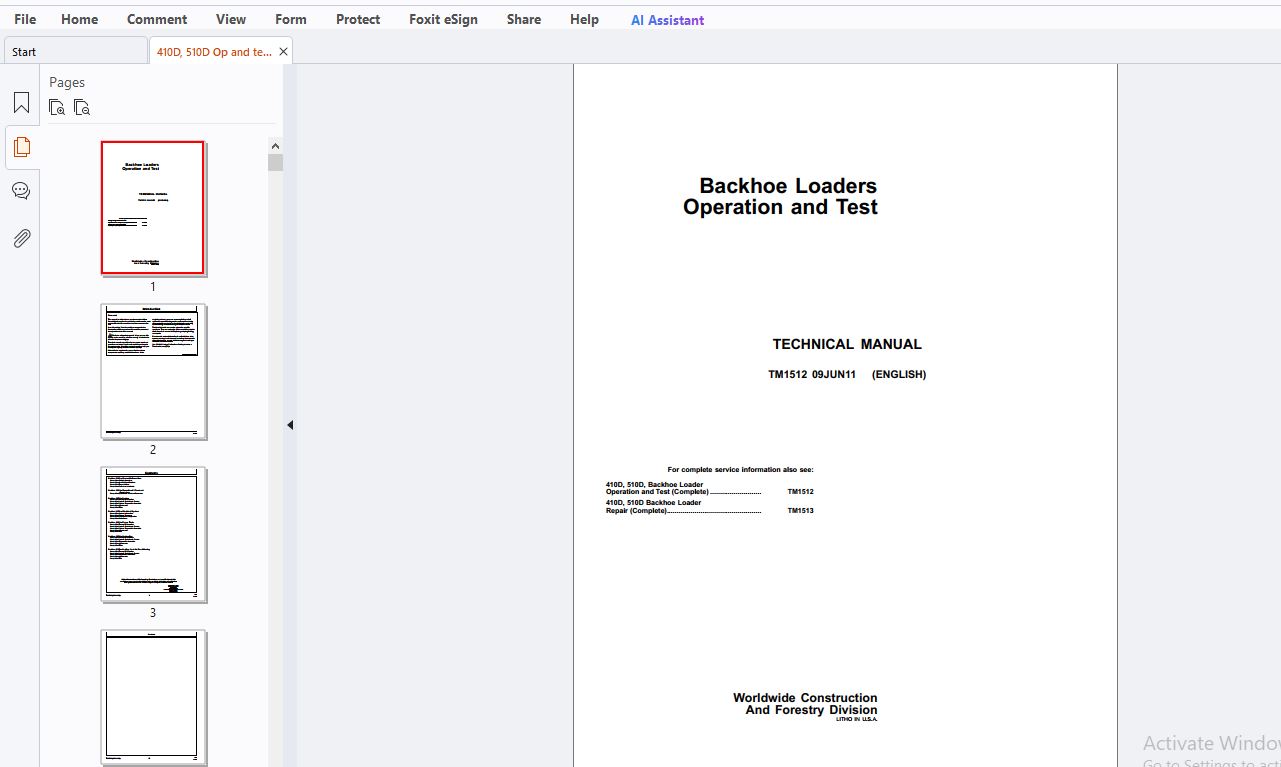Click 'Worldwide Construction' text
The height and width of the screenshot is (767, 1281).
click(x=805, y=698)
